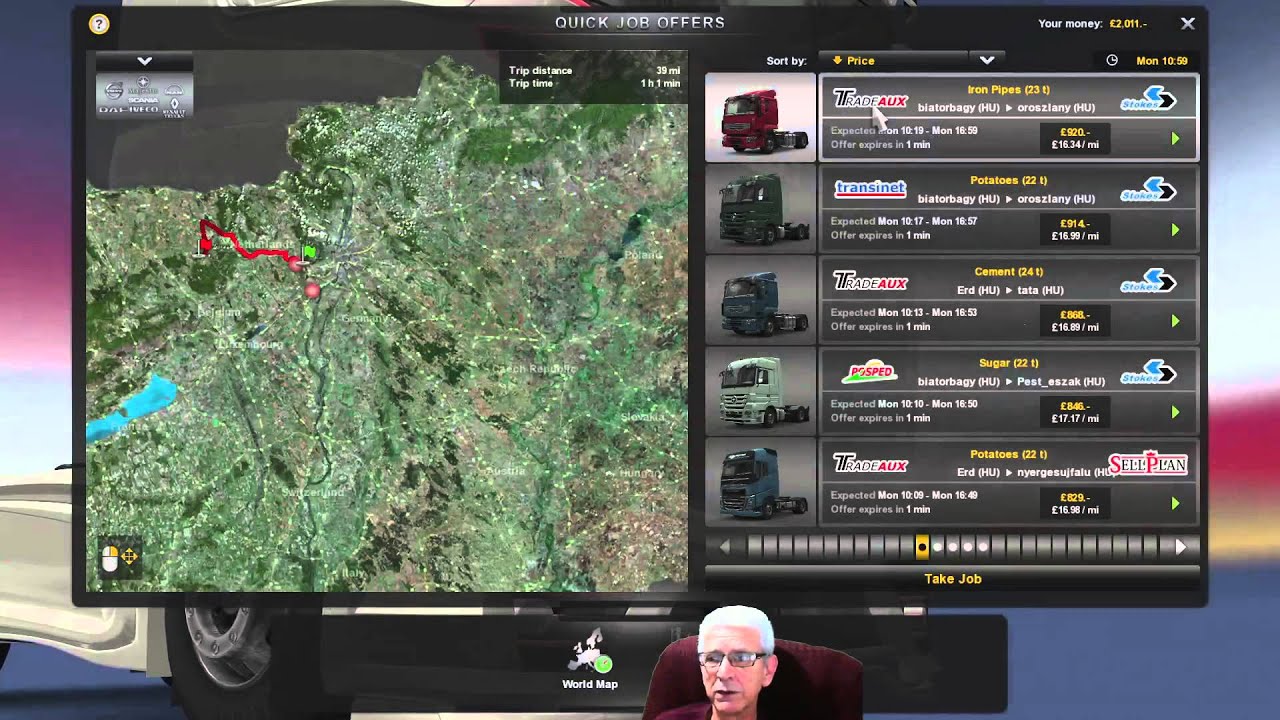Click the Take Job button
This screenshot has width=1280, height=720.
953,579
